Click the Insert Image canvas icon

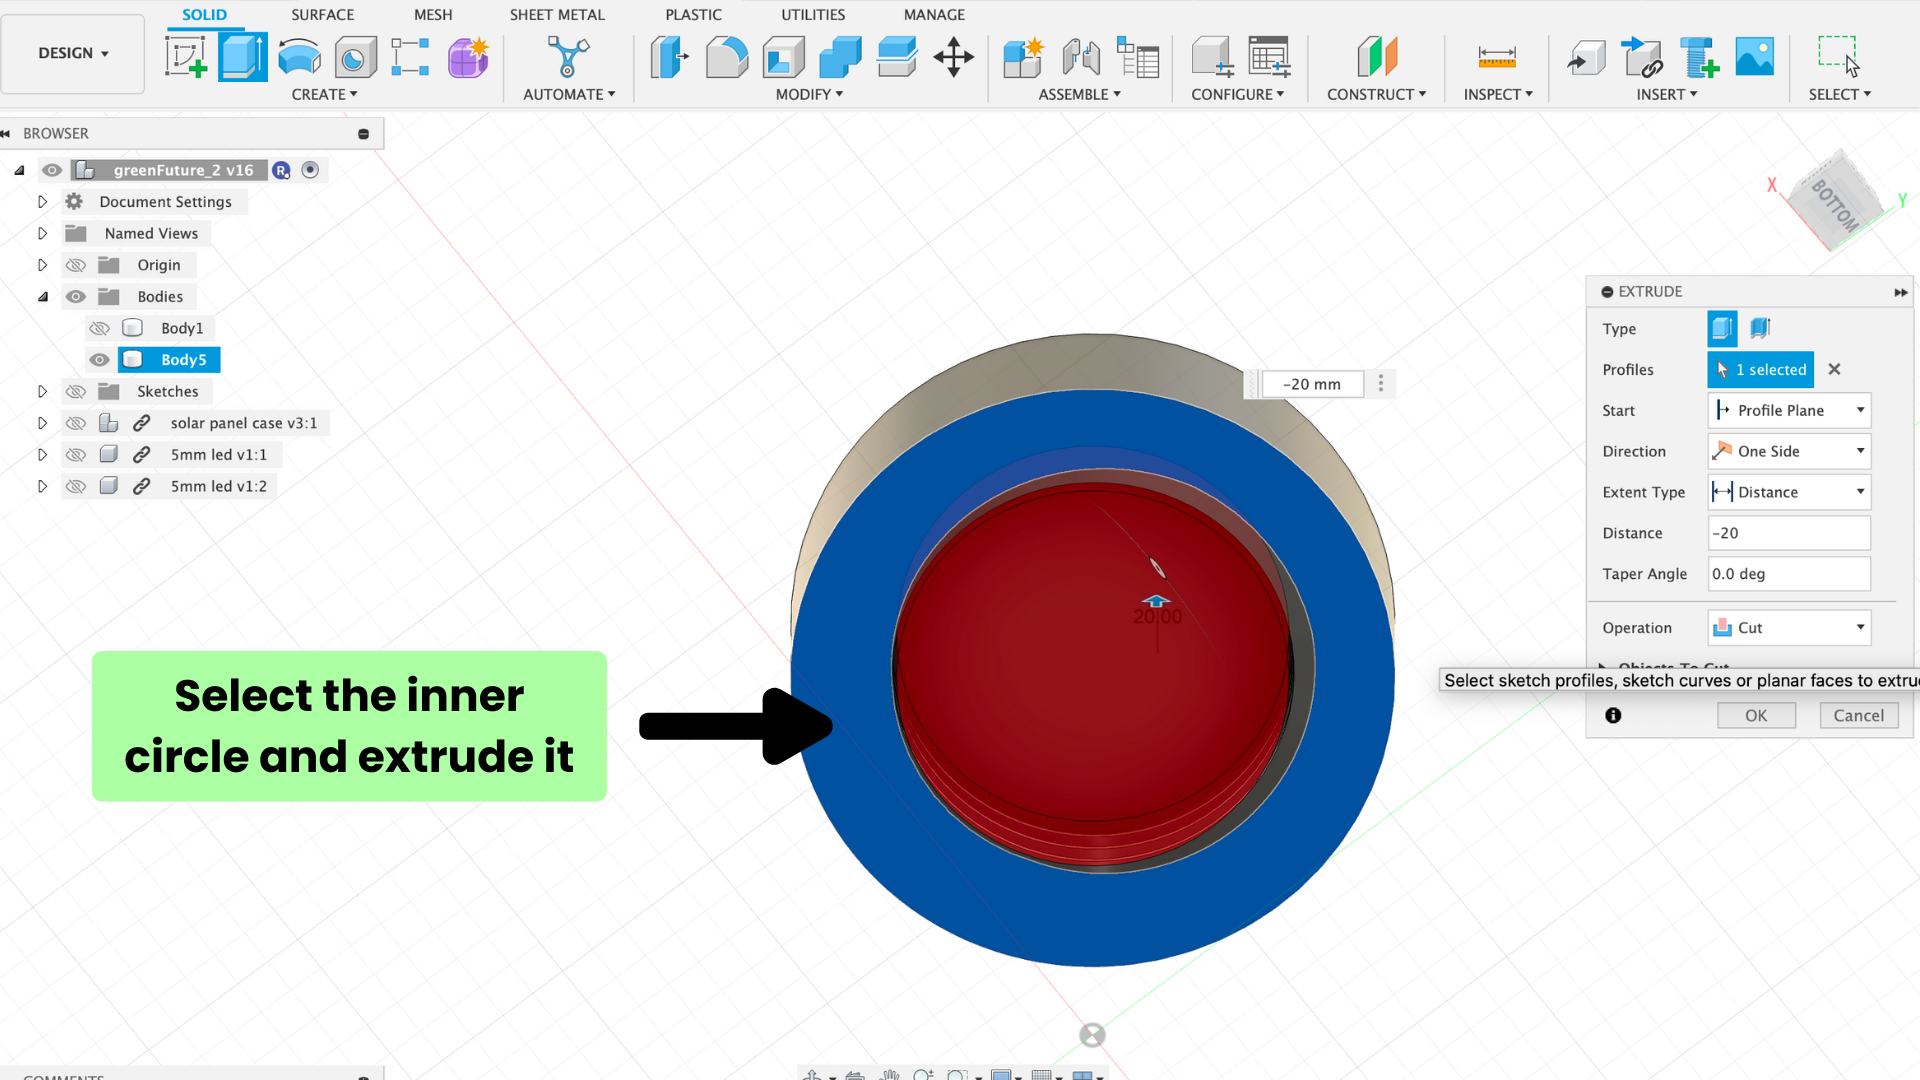point(1755,57)
